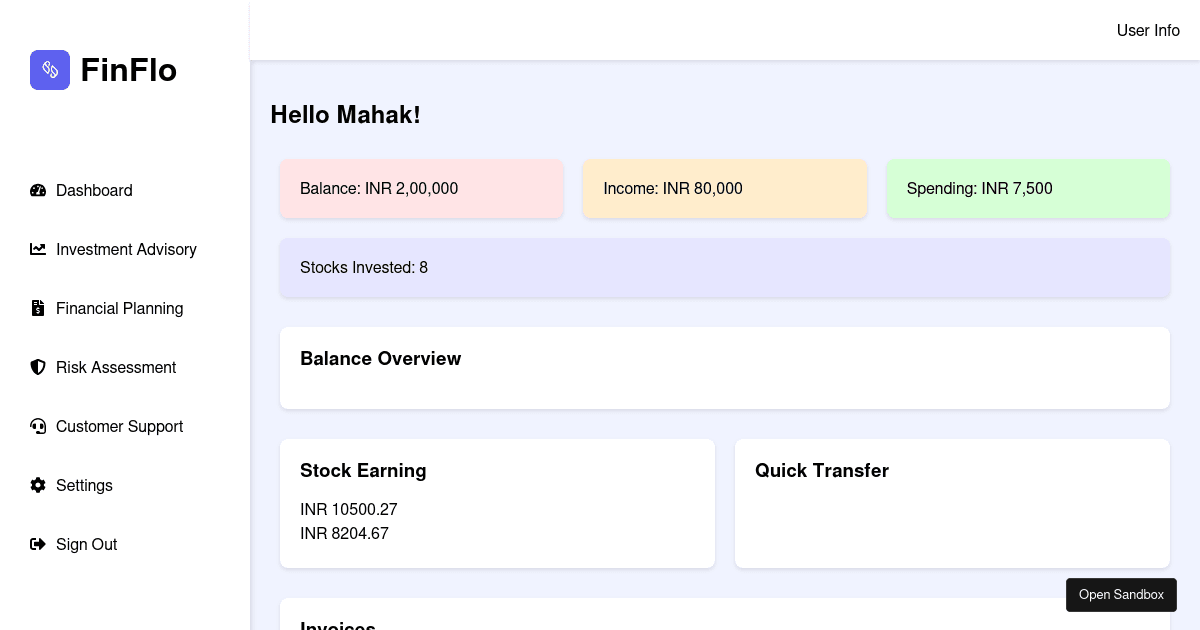Click the Financial Planning document icon
Image resolution: width=1200 pixels, height=630 pixels.
click(x=38, y=308)
